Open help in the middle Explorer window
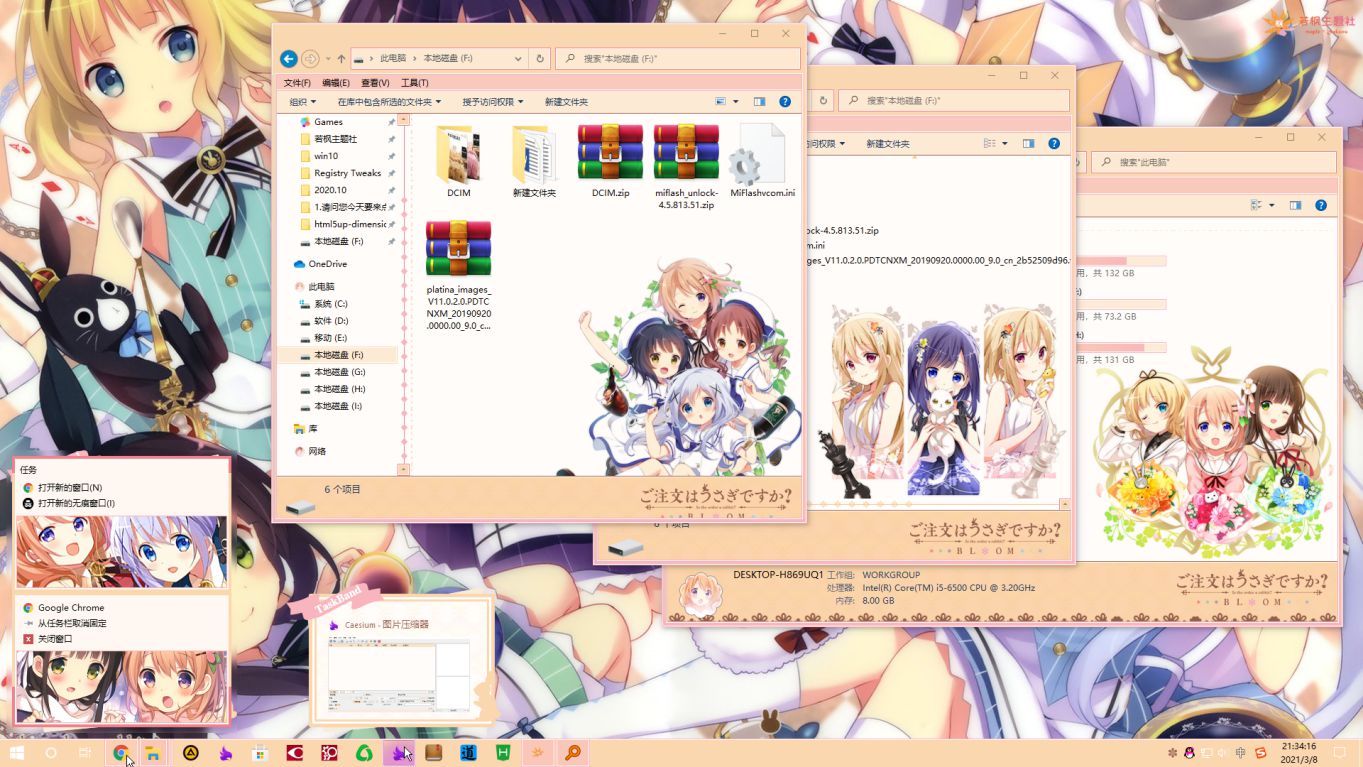The height and width of the screenshot is (767, 1363). coord(1054,144)
